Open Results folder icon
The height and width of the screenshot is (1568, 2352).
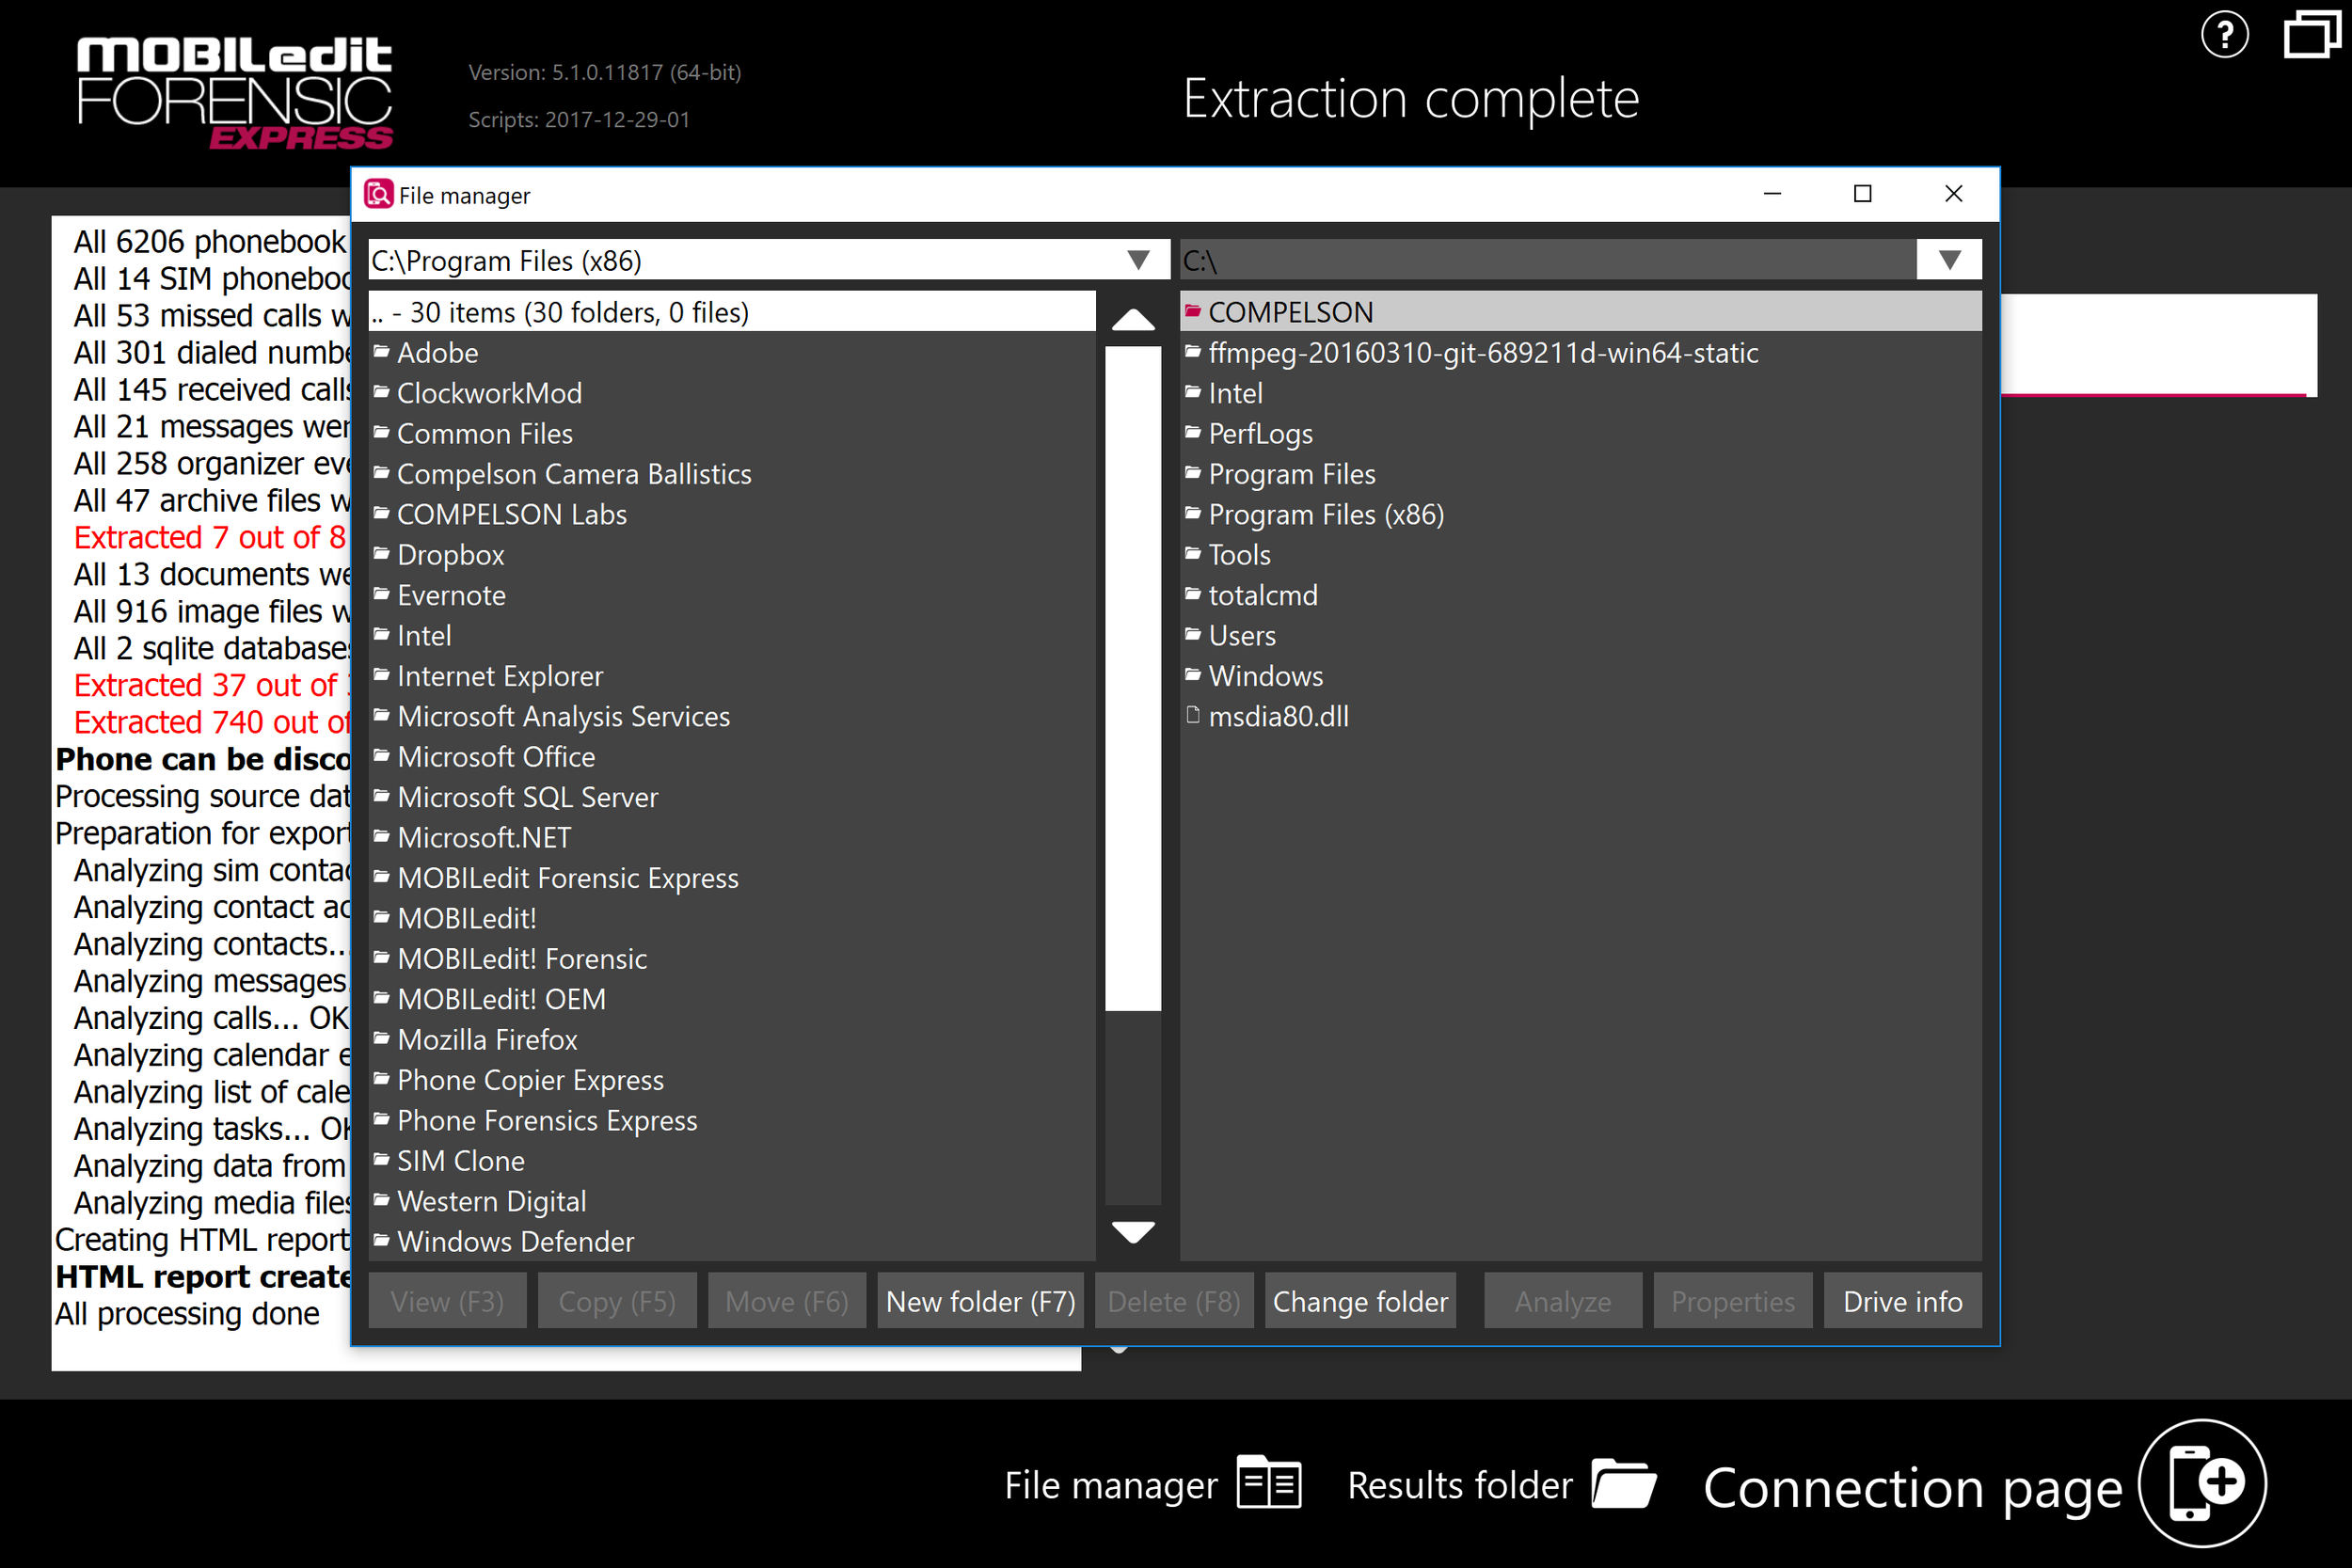1623,1483
